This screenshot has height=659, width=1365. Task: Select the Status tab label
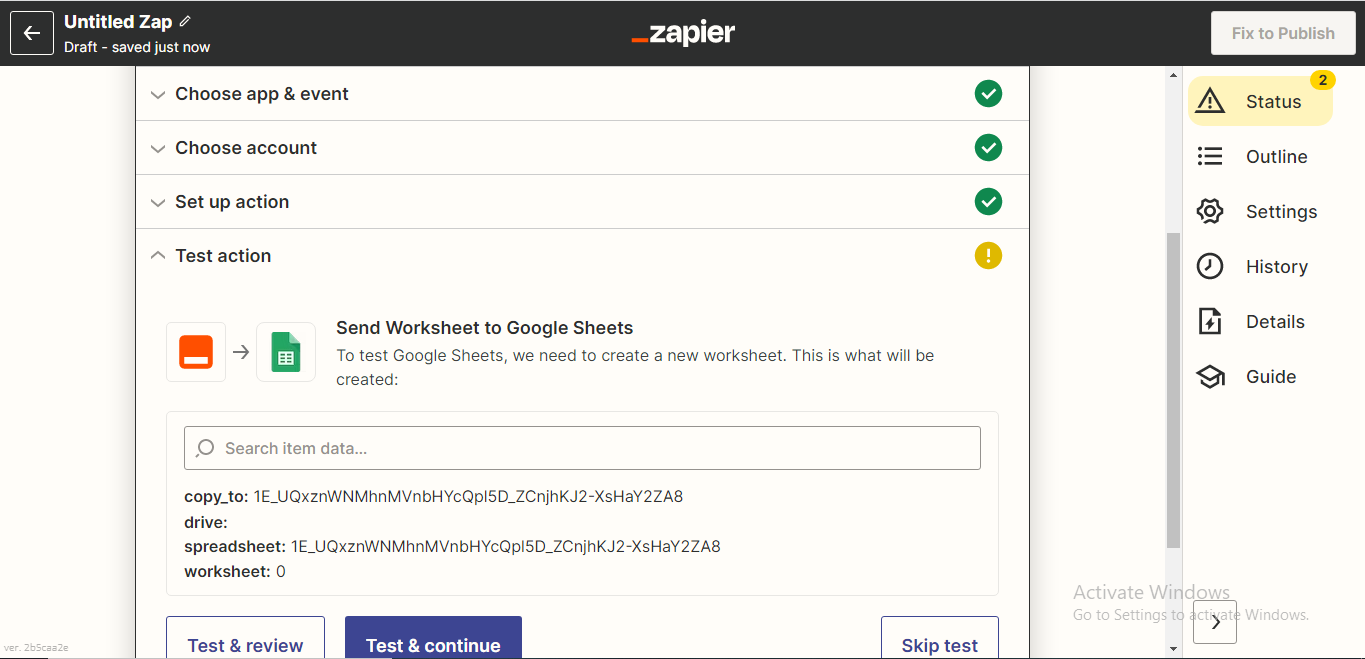coord(1273,102)
